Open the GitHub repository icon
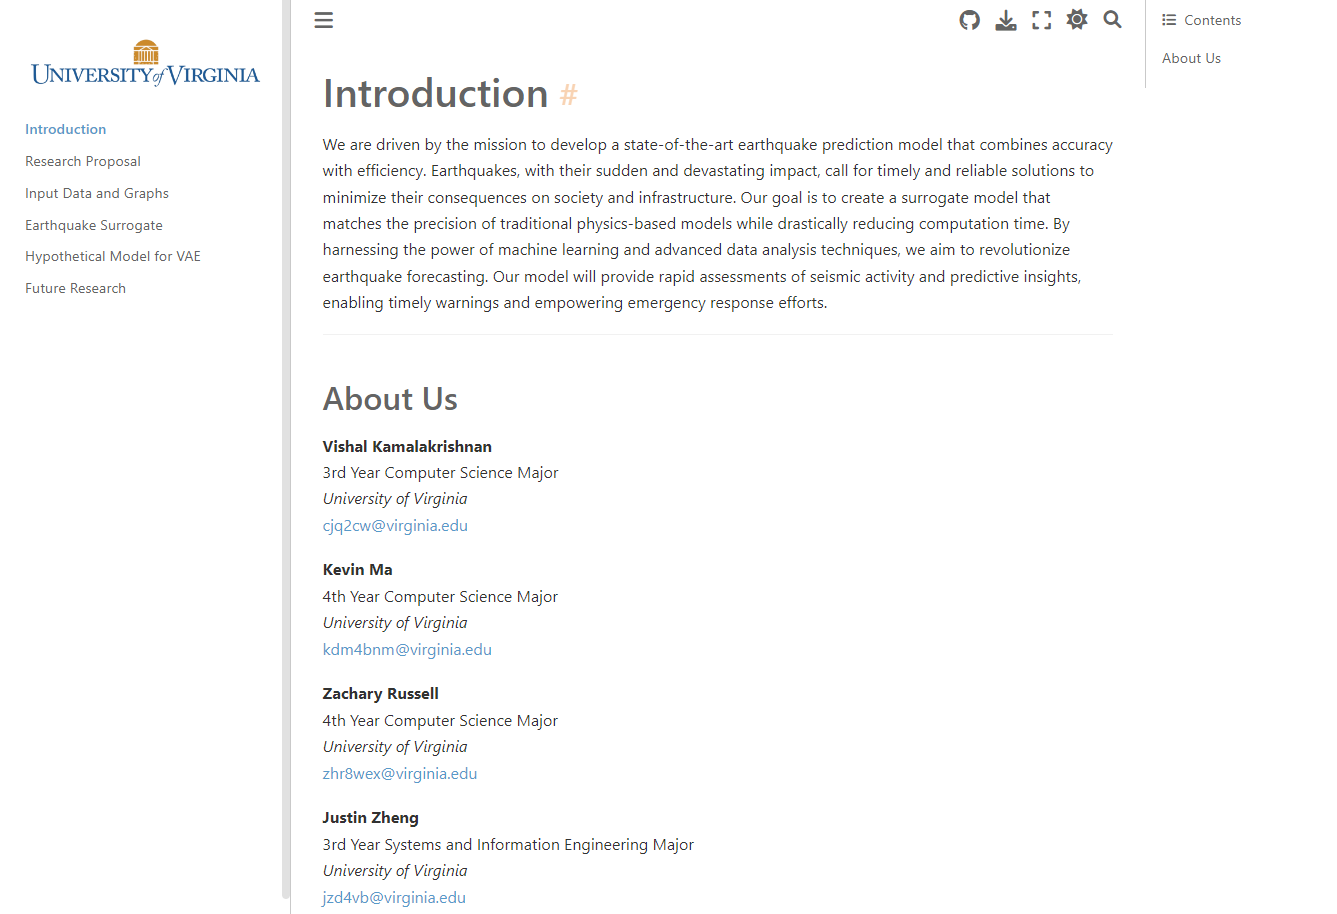Viewport: 1337px width, 914px height. click(x=969, y=20)
